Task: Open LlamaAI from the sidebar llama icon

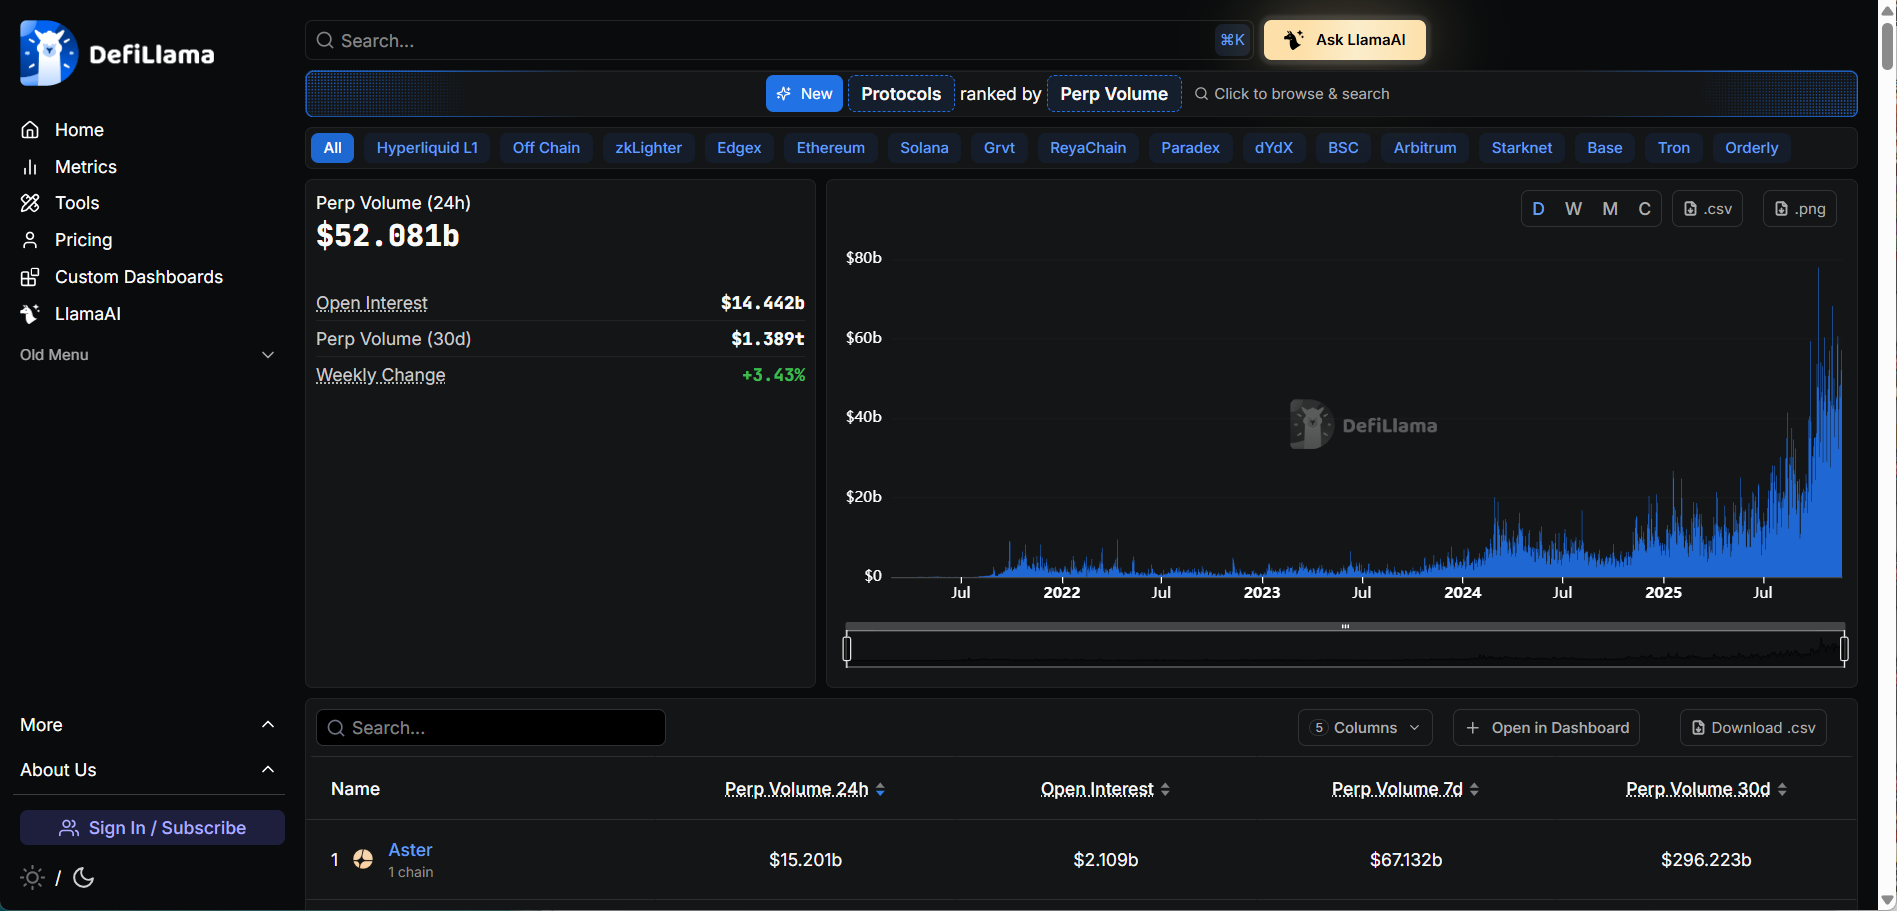Action: (30, 314)
